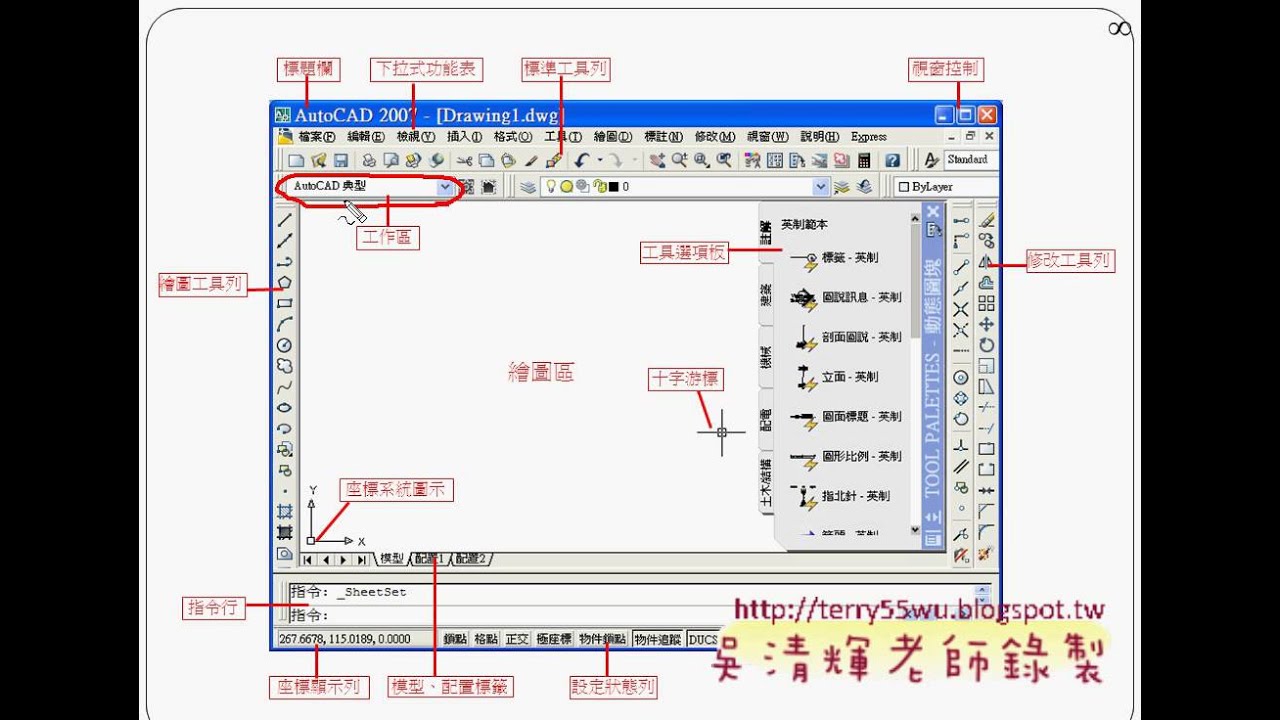The image size is (1280, 720).
Task: Click the Plot printer icon
Action: (x=369, y=160)
